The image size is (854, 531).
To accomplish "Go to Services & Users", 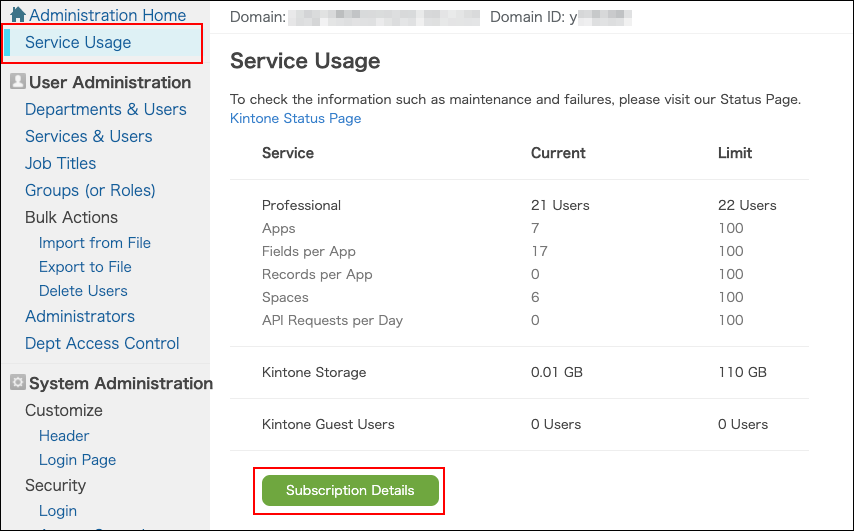I will [88, 136].
